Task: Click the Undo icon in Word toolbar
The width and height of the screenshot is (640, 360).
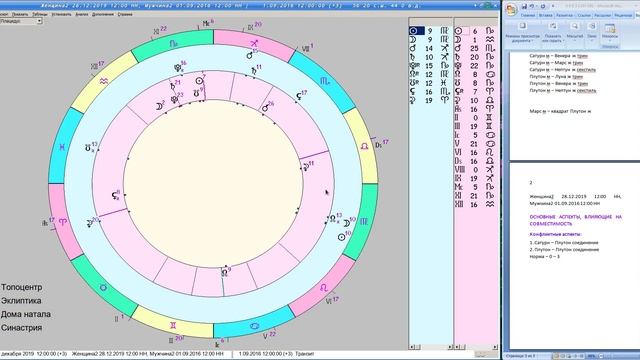Action: point(532,6)
